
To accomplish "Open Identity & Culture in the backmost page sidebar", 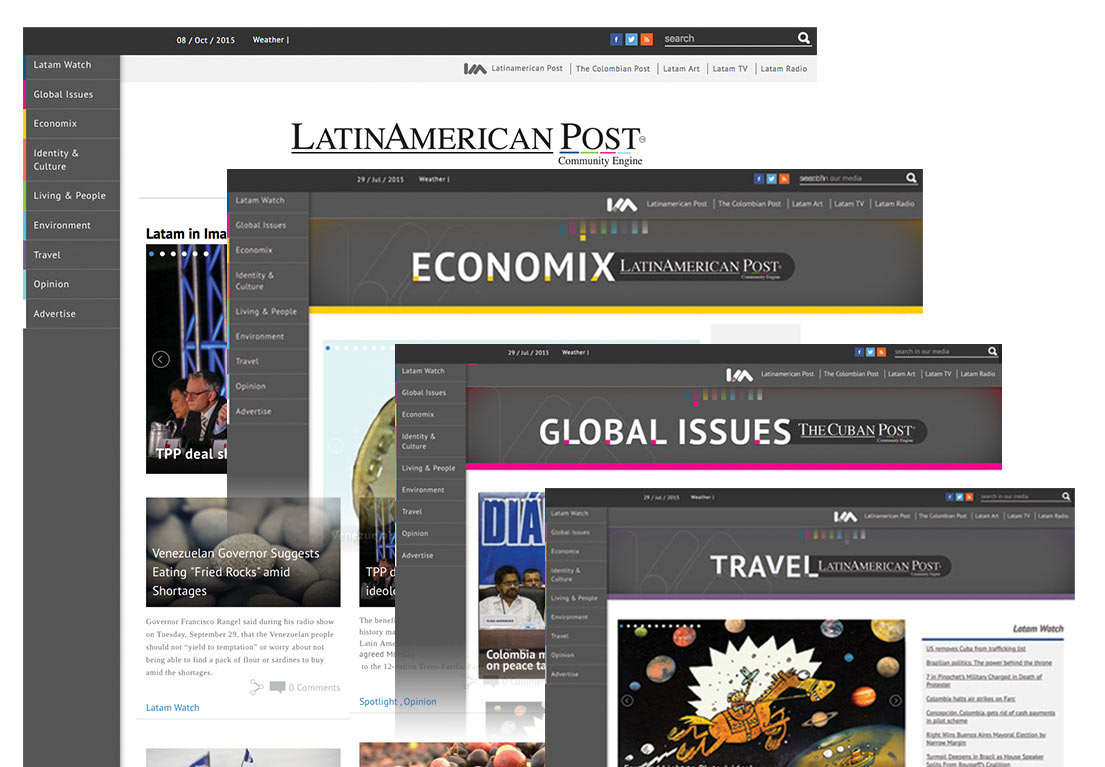I will [x=72, y=159].
